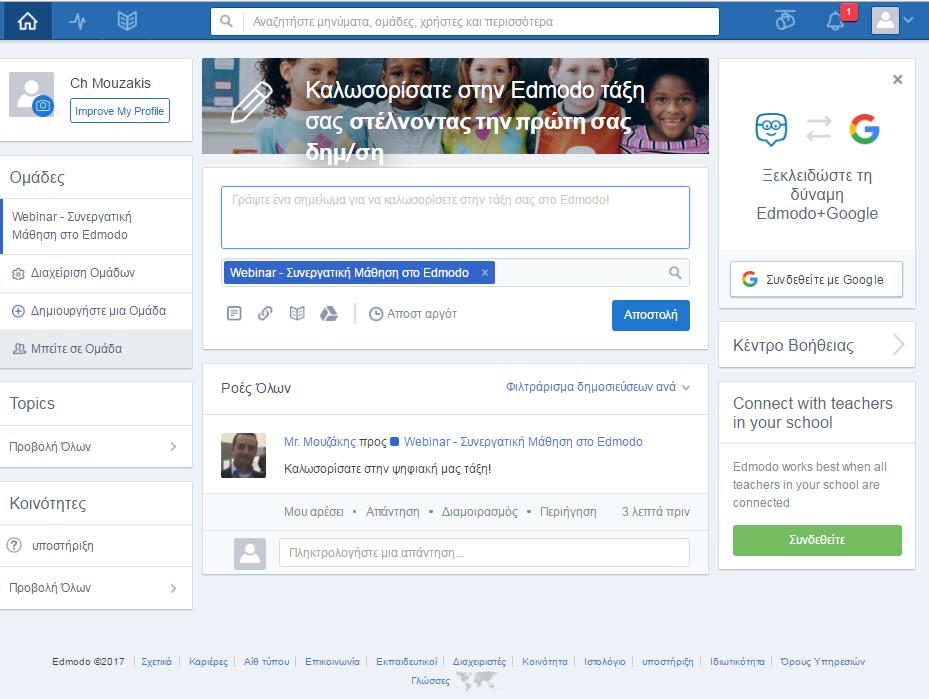
Task: Open Κοινότητα footer link
Action: tap(544, 662)
